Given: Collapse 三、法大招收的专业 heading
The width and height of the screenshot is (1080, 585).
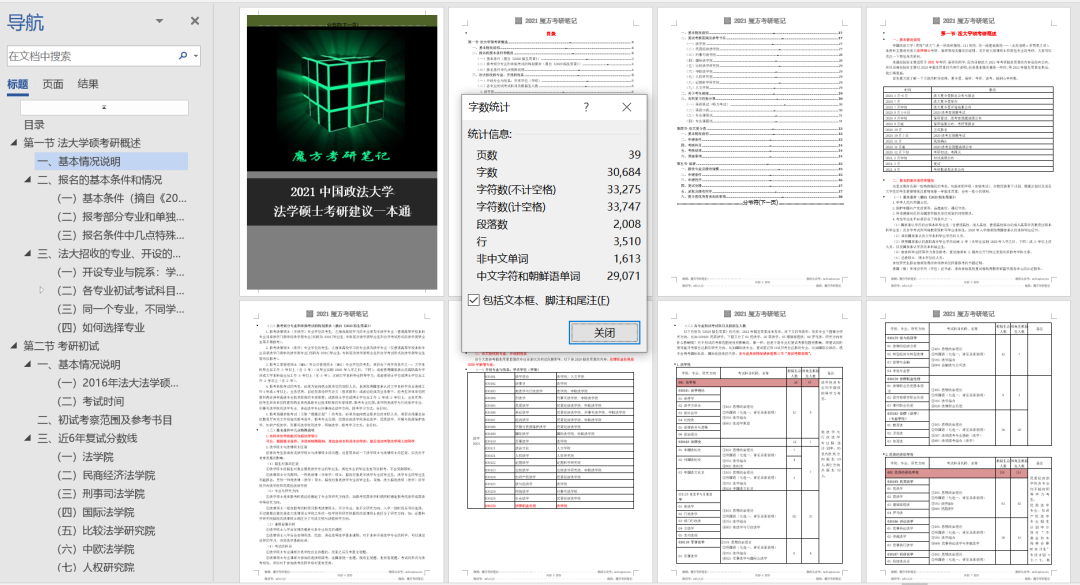Looking at the screenshot, I should pos(28,254).
